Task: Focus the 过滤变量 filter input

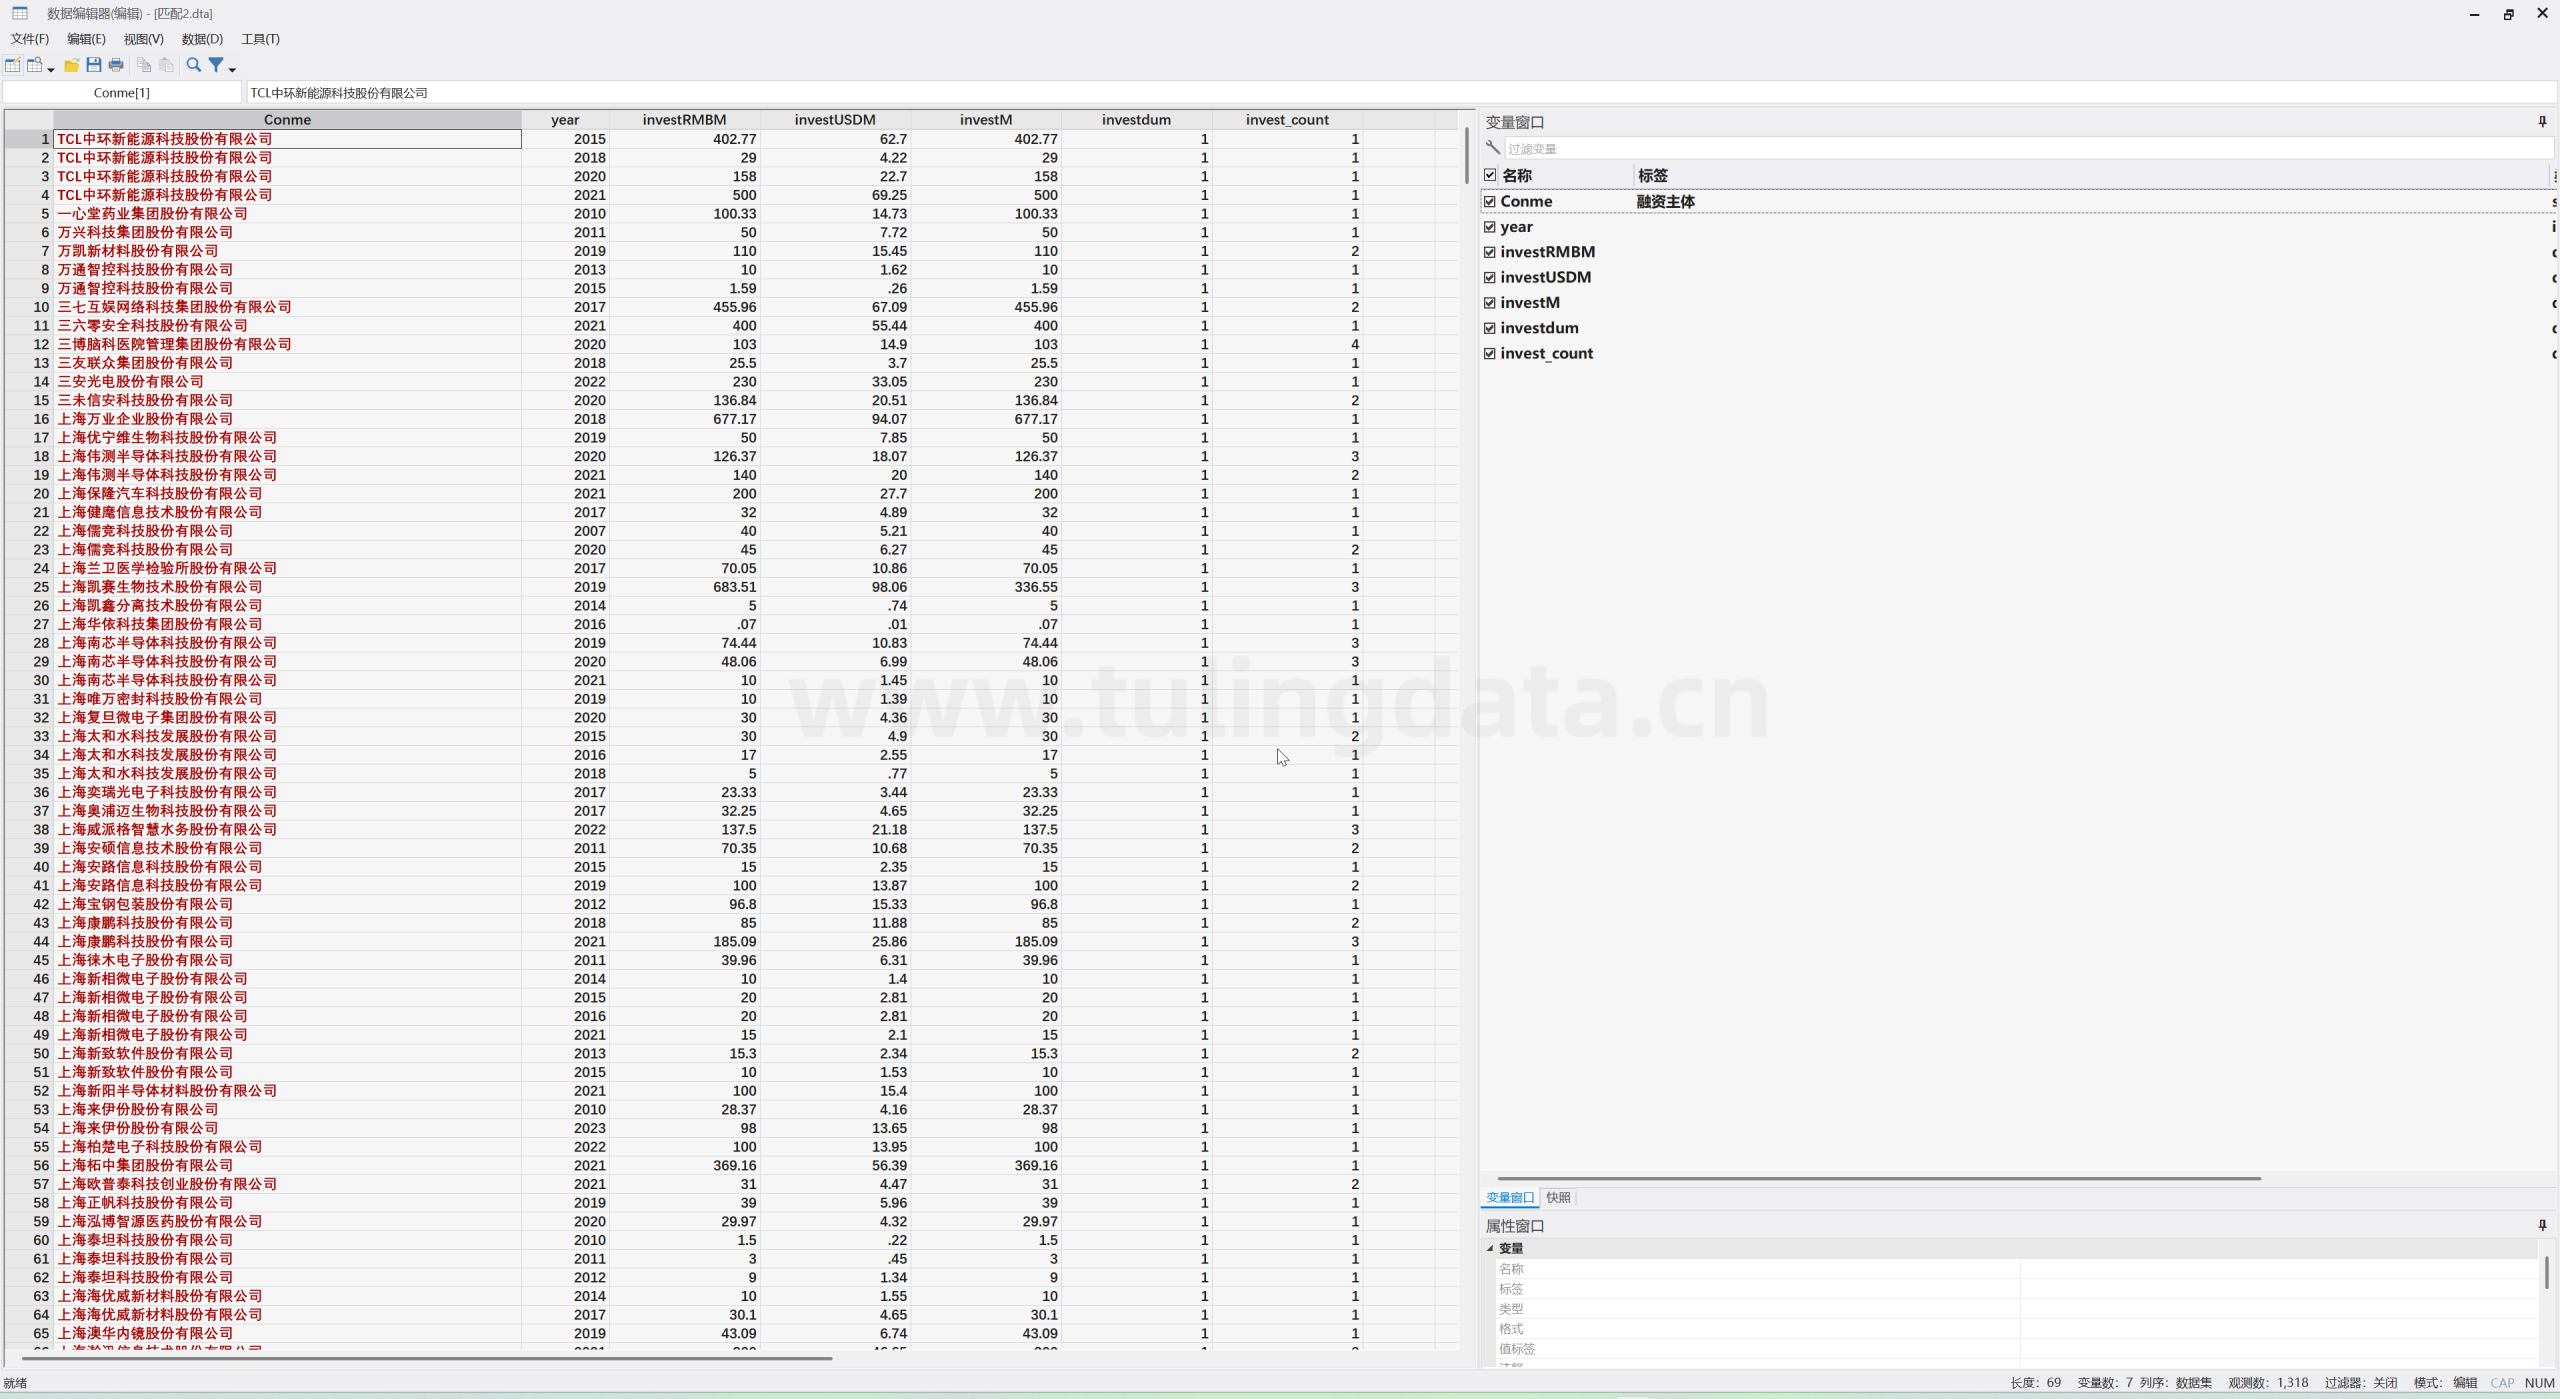Action: click(x=2028, y=148)
